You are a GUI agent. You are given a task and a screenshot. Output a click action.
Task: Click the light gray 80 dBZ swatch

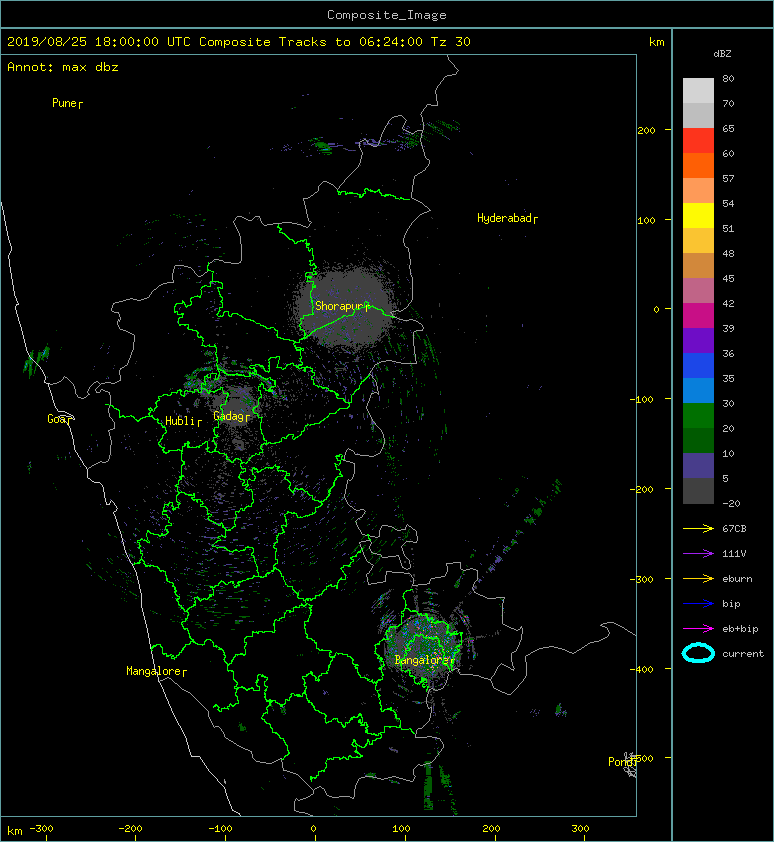[698, 91]
